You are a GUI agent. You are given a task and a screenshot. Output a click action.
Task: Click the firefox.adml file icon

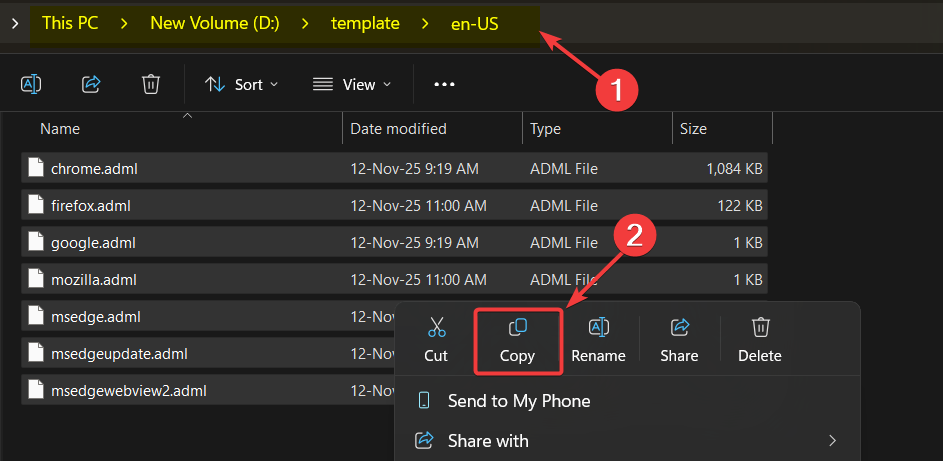click(x=36, y=206)
